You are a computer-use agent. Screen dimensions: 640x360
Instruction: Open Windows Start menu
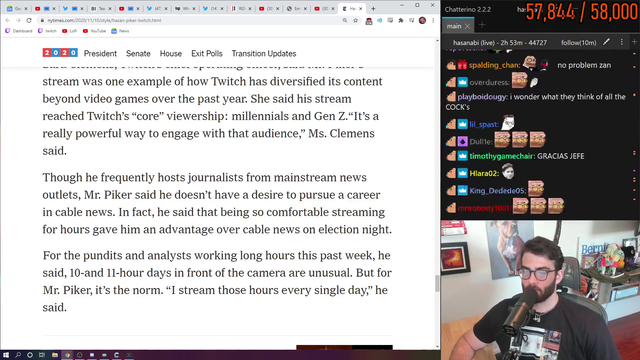tap(6, 355)
